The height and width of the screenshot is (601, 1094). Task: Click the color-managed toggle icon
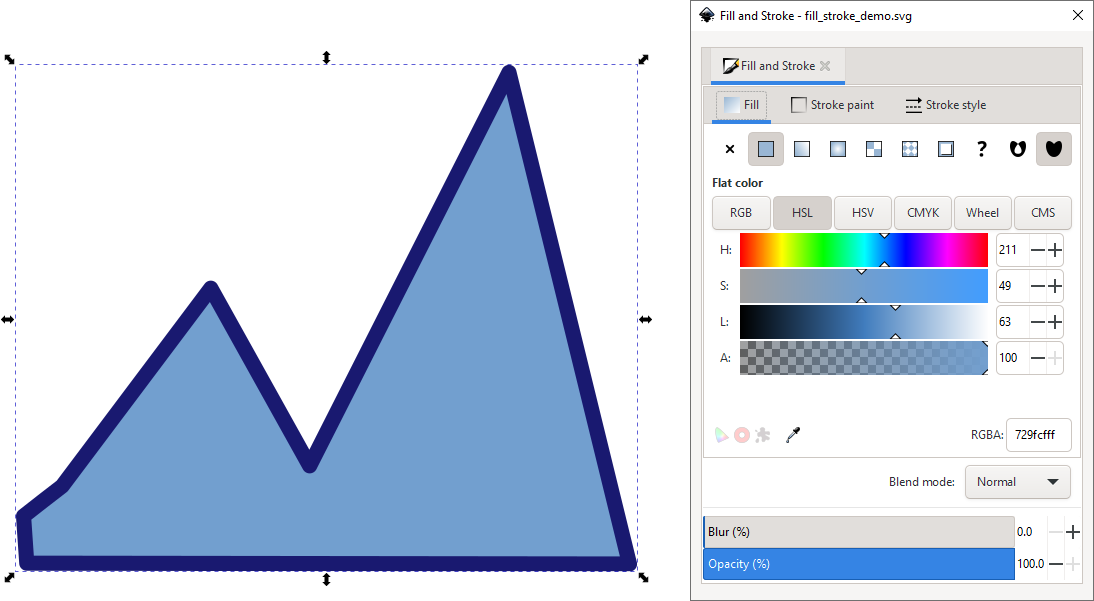(721, 435)
